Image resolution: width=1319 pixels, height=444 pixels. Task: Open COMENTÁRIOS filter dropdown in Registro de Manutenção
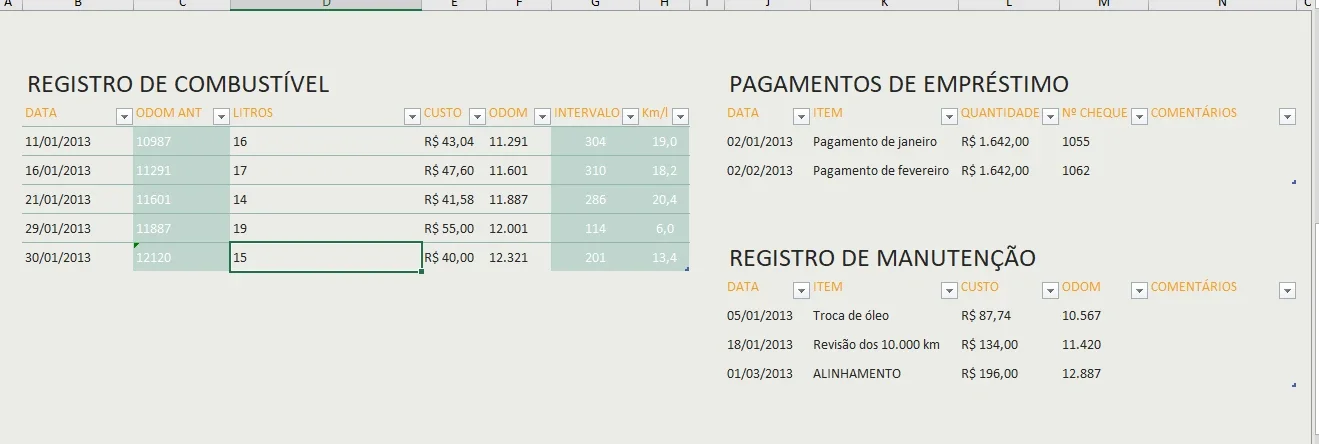[x=1287, y=291]
